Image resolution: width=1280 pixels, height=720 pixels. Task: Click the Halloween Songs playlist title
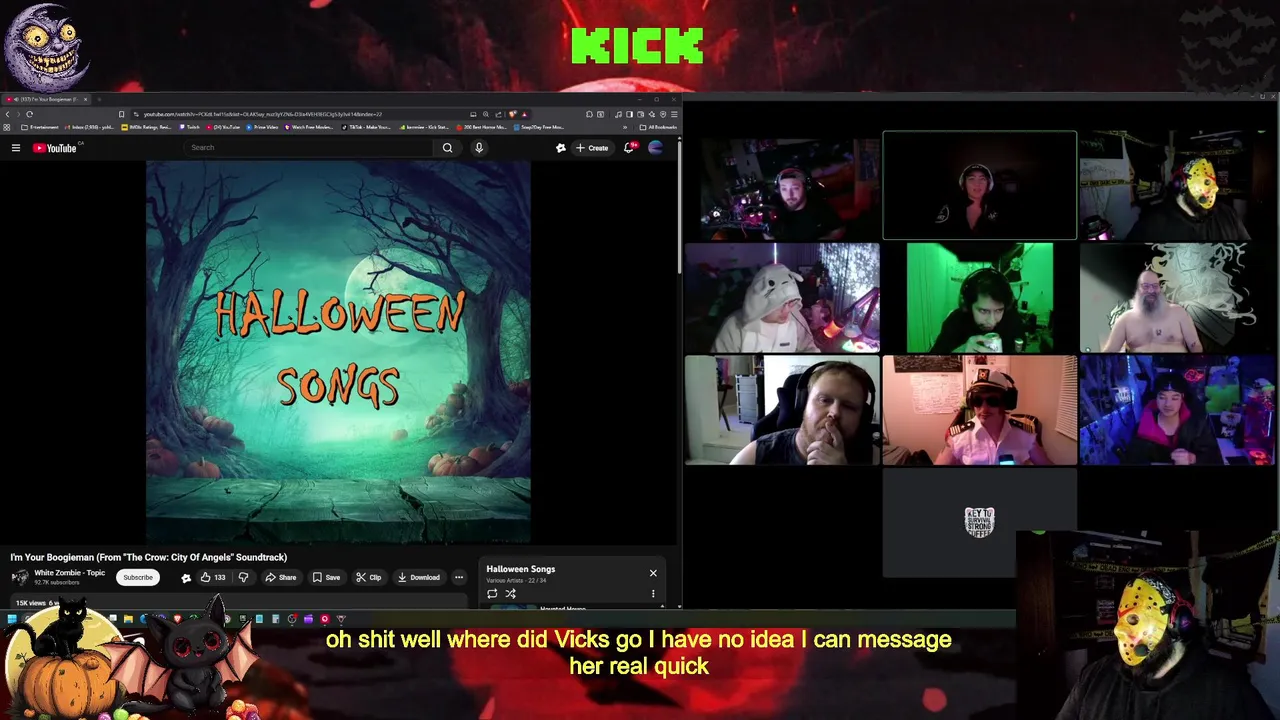point(520,569)
